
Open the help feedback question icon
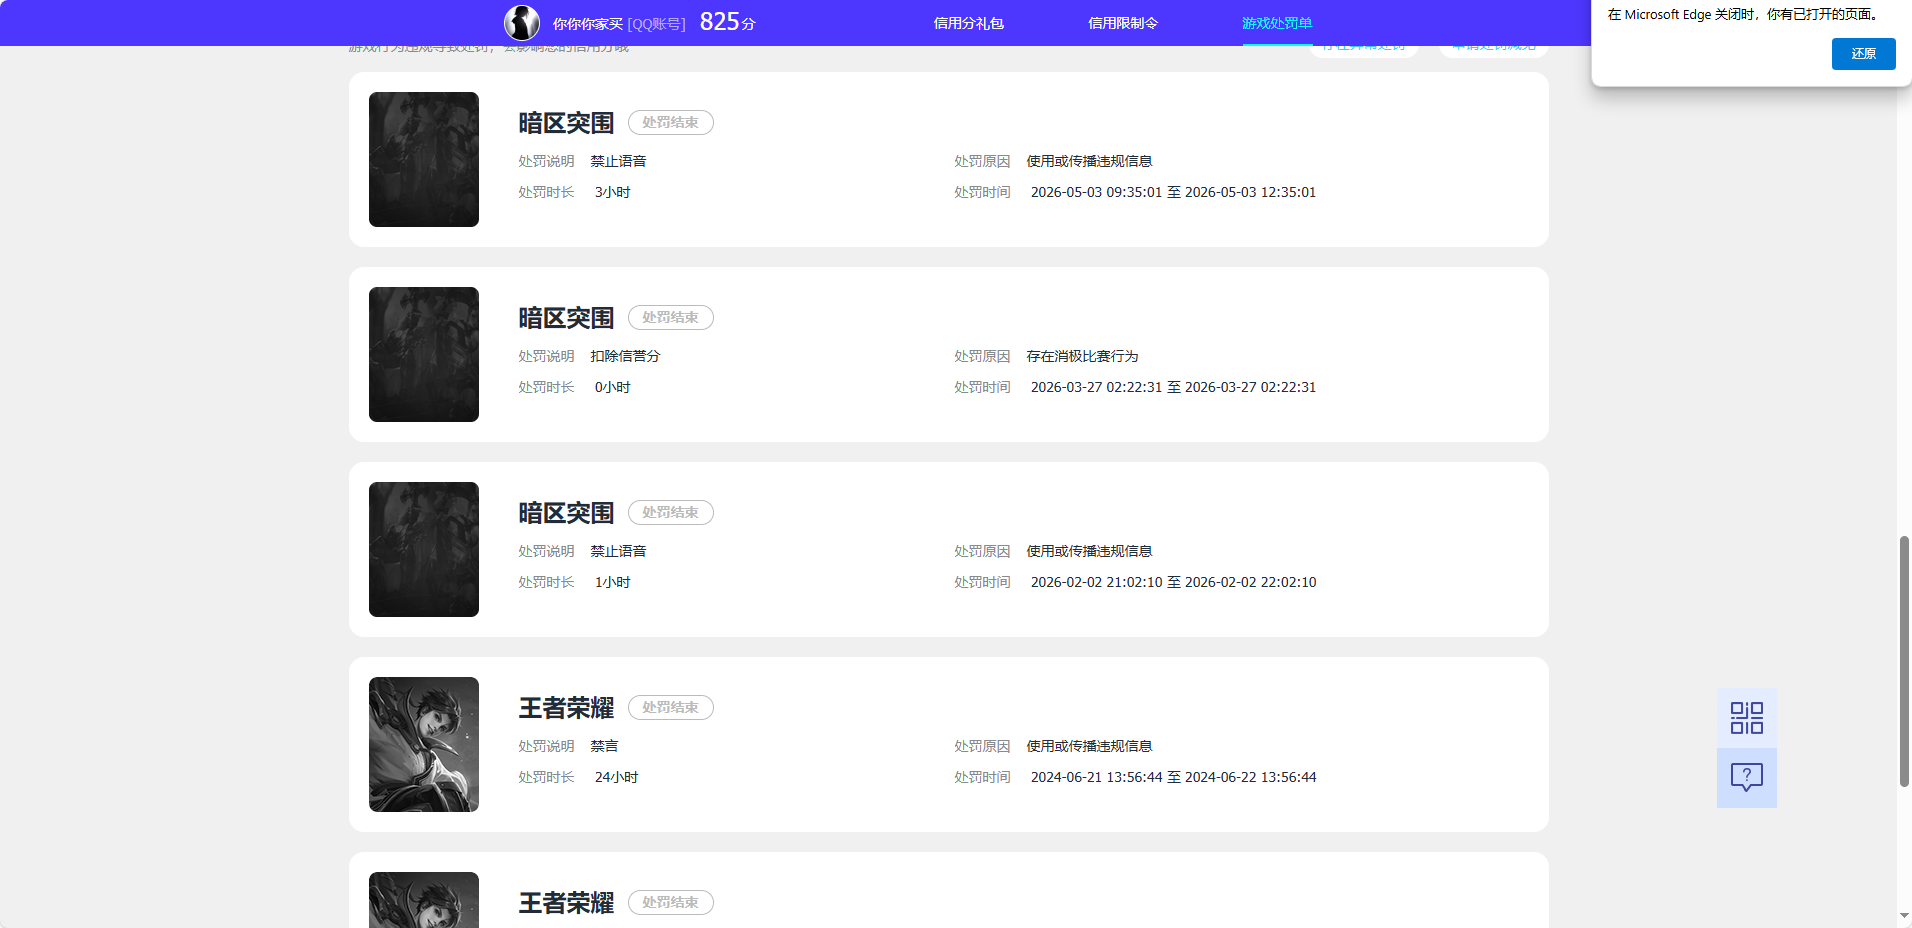1747,778
